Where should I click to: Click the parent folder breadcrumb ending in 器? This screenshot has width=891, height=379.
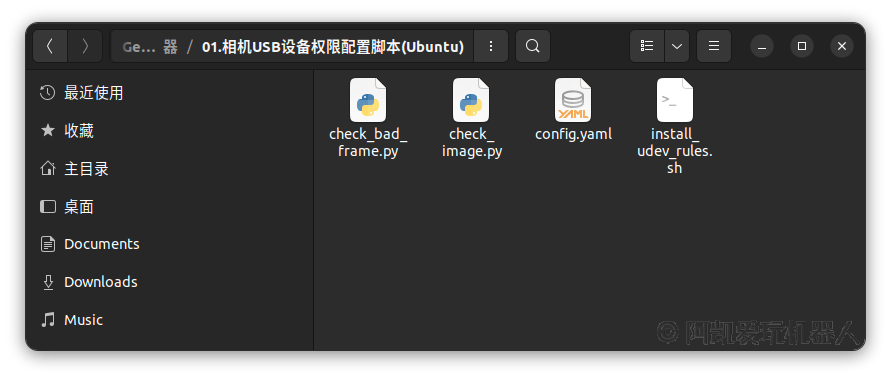pos(150,47)
